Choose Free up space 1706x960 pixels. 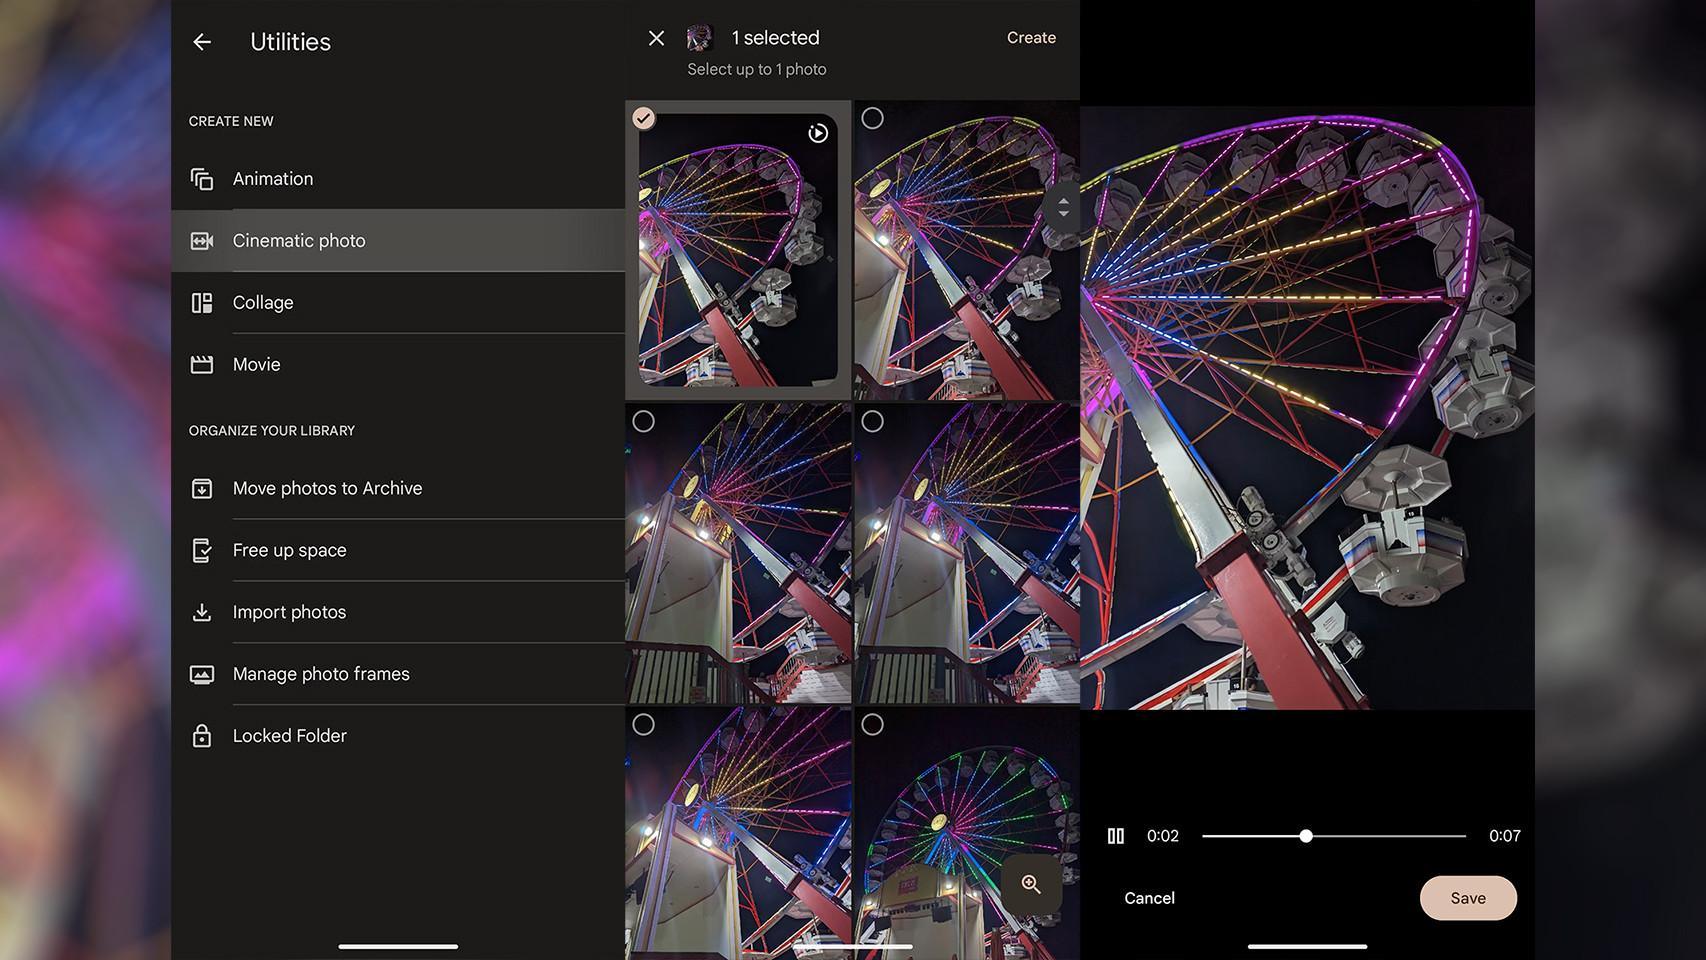398,551
